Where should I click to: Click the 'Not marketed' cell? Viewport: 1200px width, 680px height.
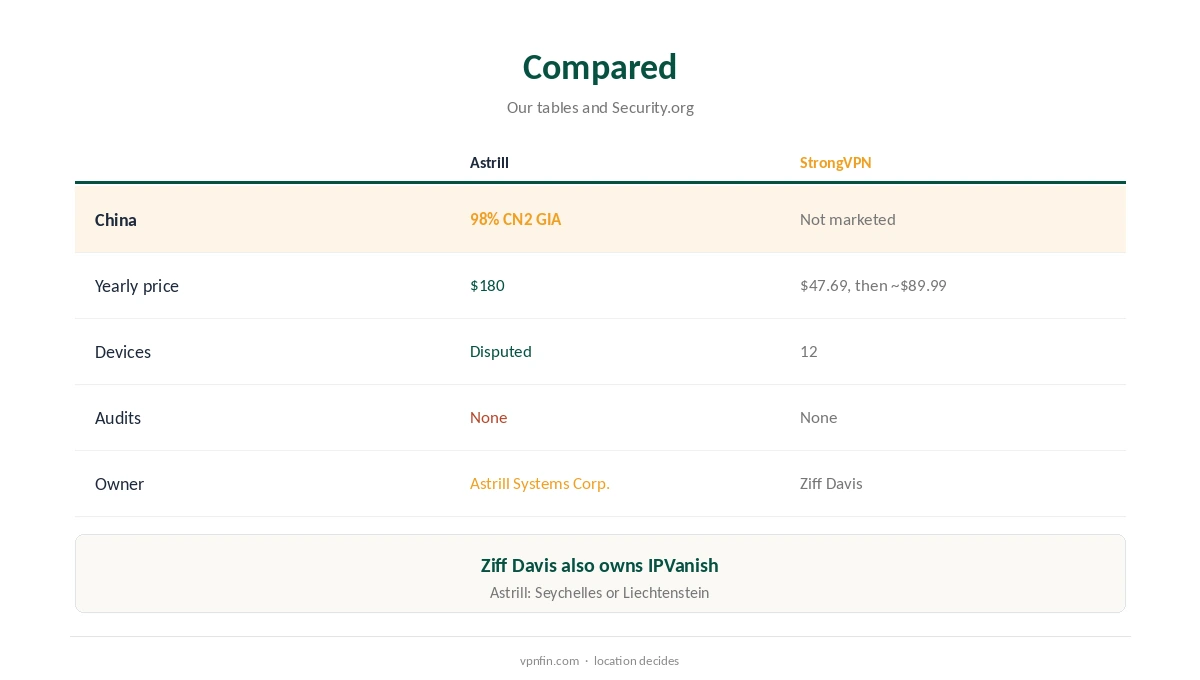847,219
